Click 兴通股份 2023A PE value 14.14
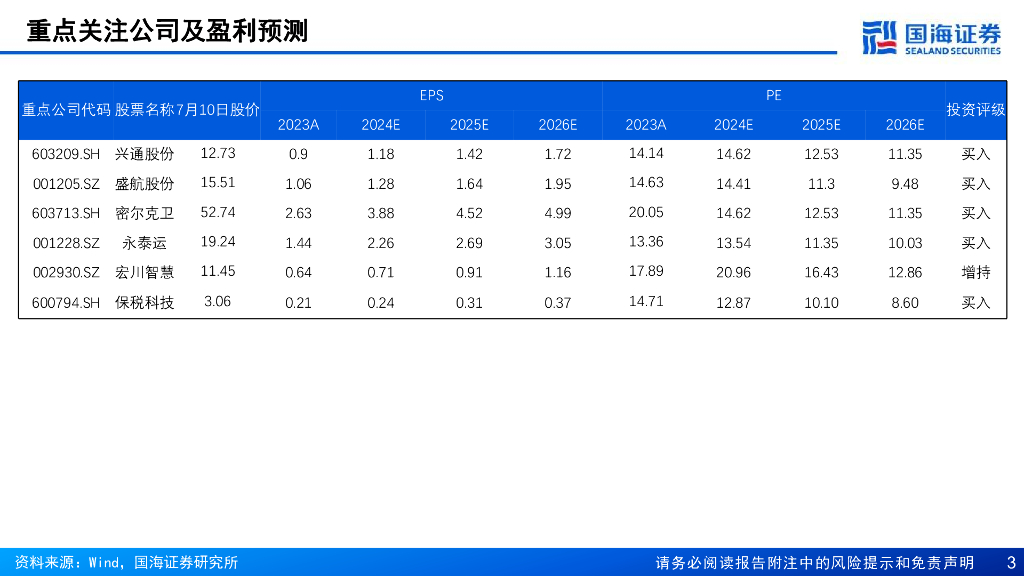The width and height of the screenshot is (1024, 576). point(646,153)
